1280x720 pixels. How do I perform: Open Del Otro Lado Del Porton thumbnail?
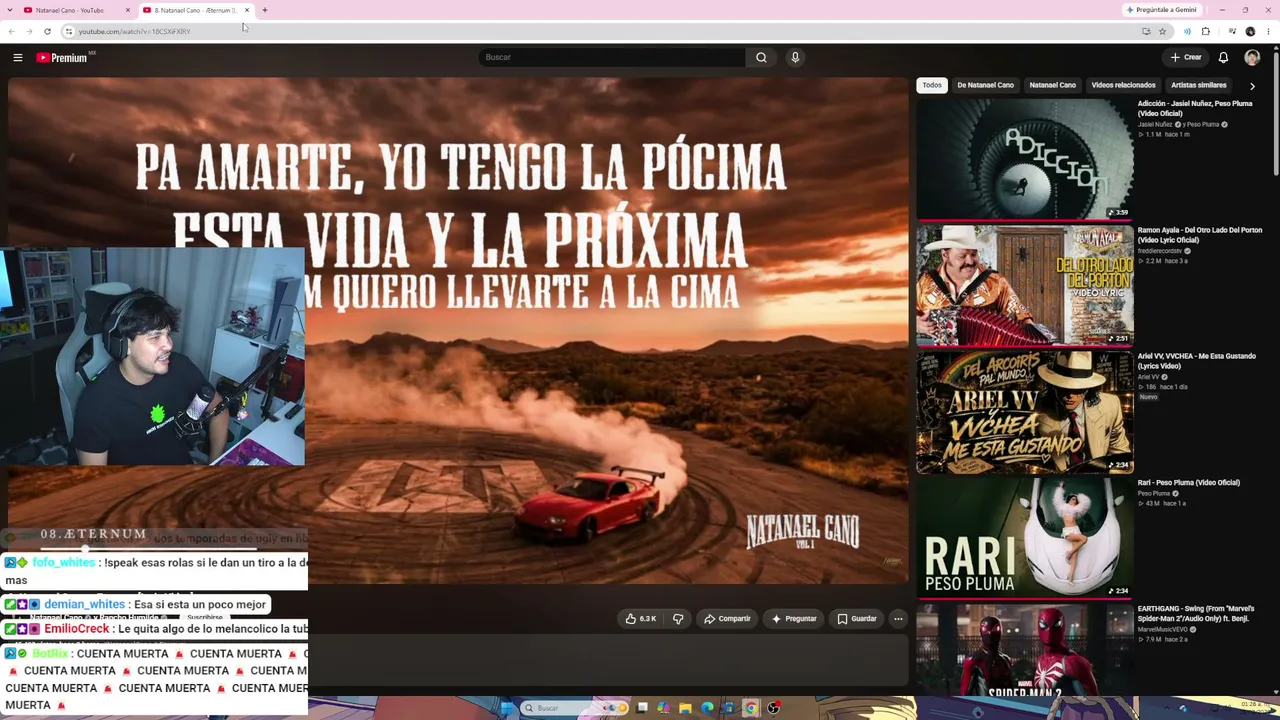pyautogui.click(x=1025, y=285)
